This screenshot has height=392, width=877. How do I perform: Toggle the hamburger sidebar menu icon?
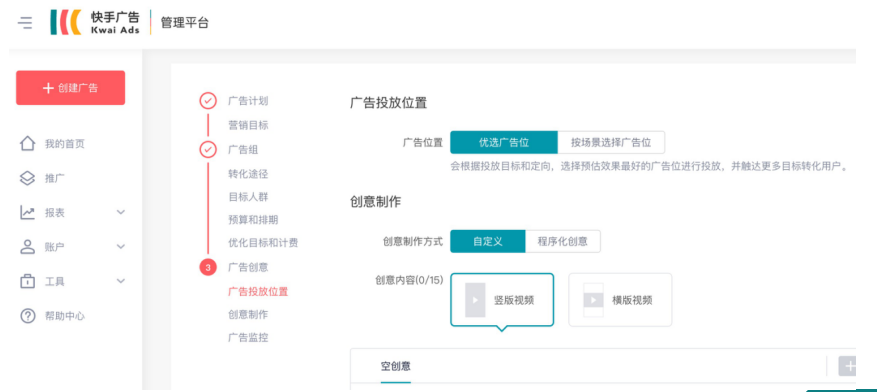point(25,23)
